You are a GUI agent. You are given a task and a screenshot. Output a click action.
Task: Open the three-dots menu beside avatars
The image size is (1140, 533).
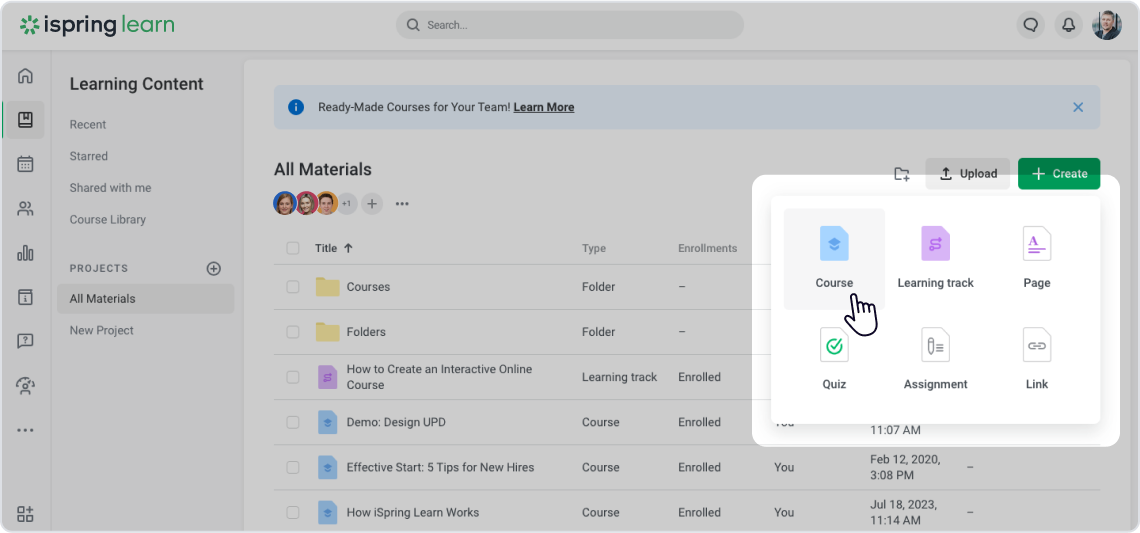(x=402, y=204)
